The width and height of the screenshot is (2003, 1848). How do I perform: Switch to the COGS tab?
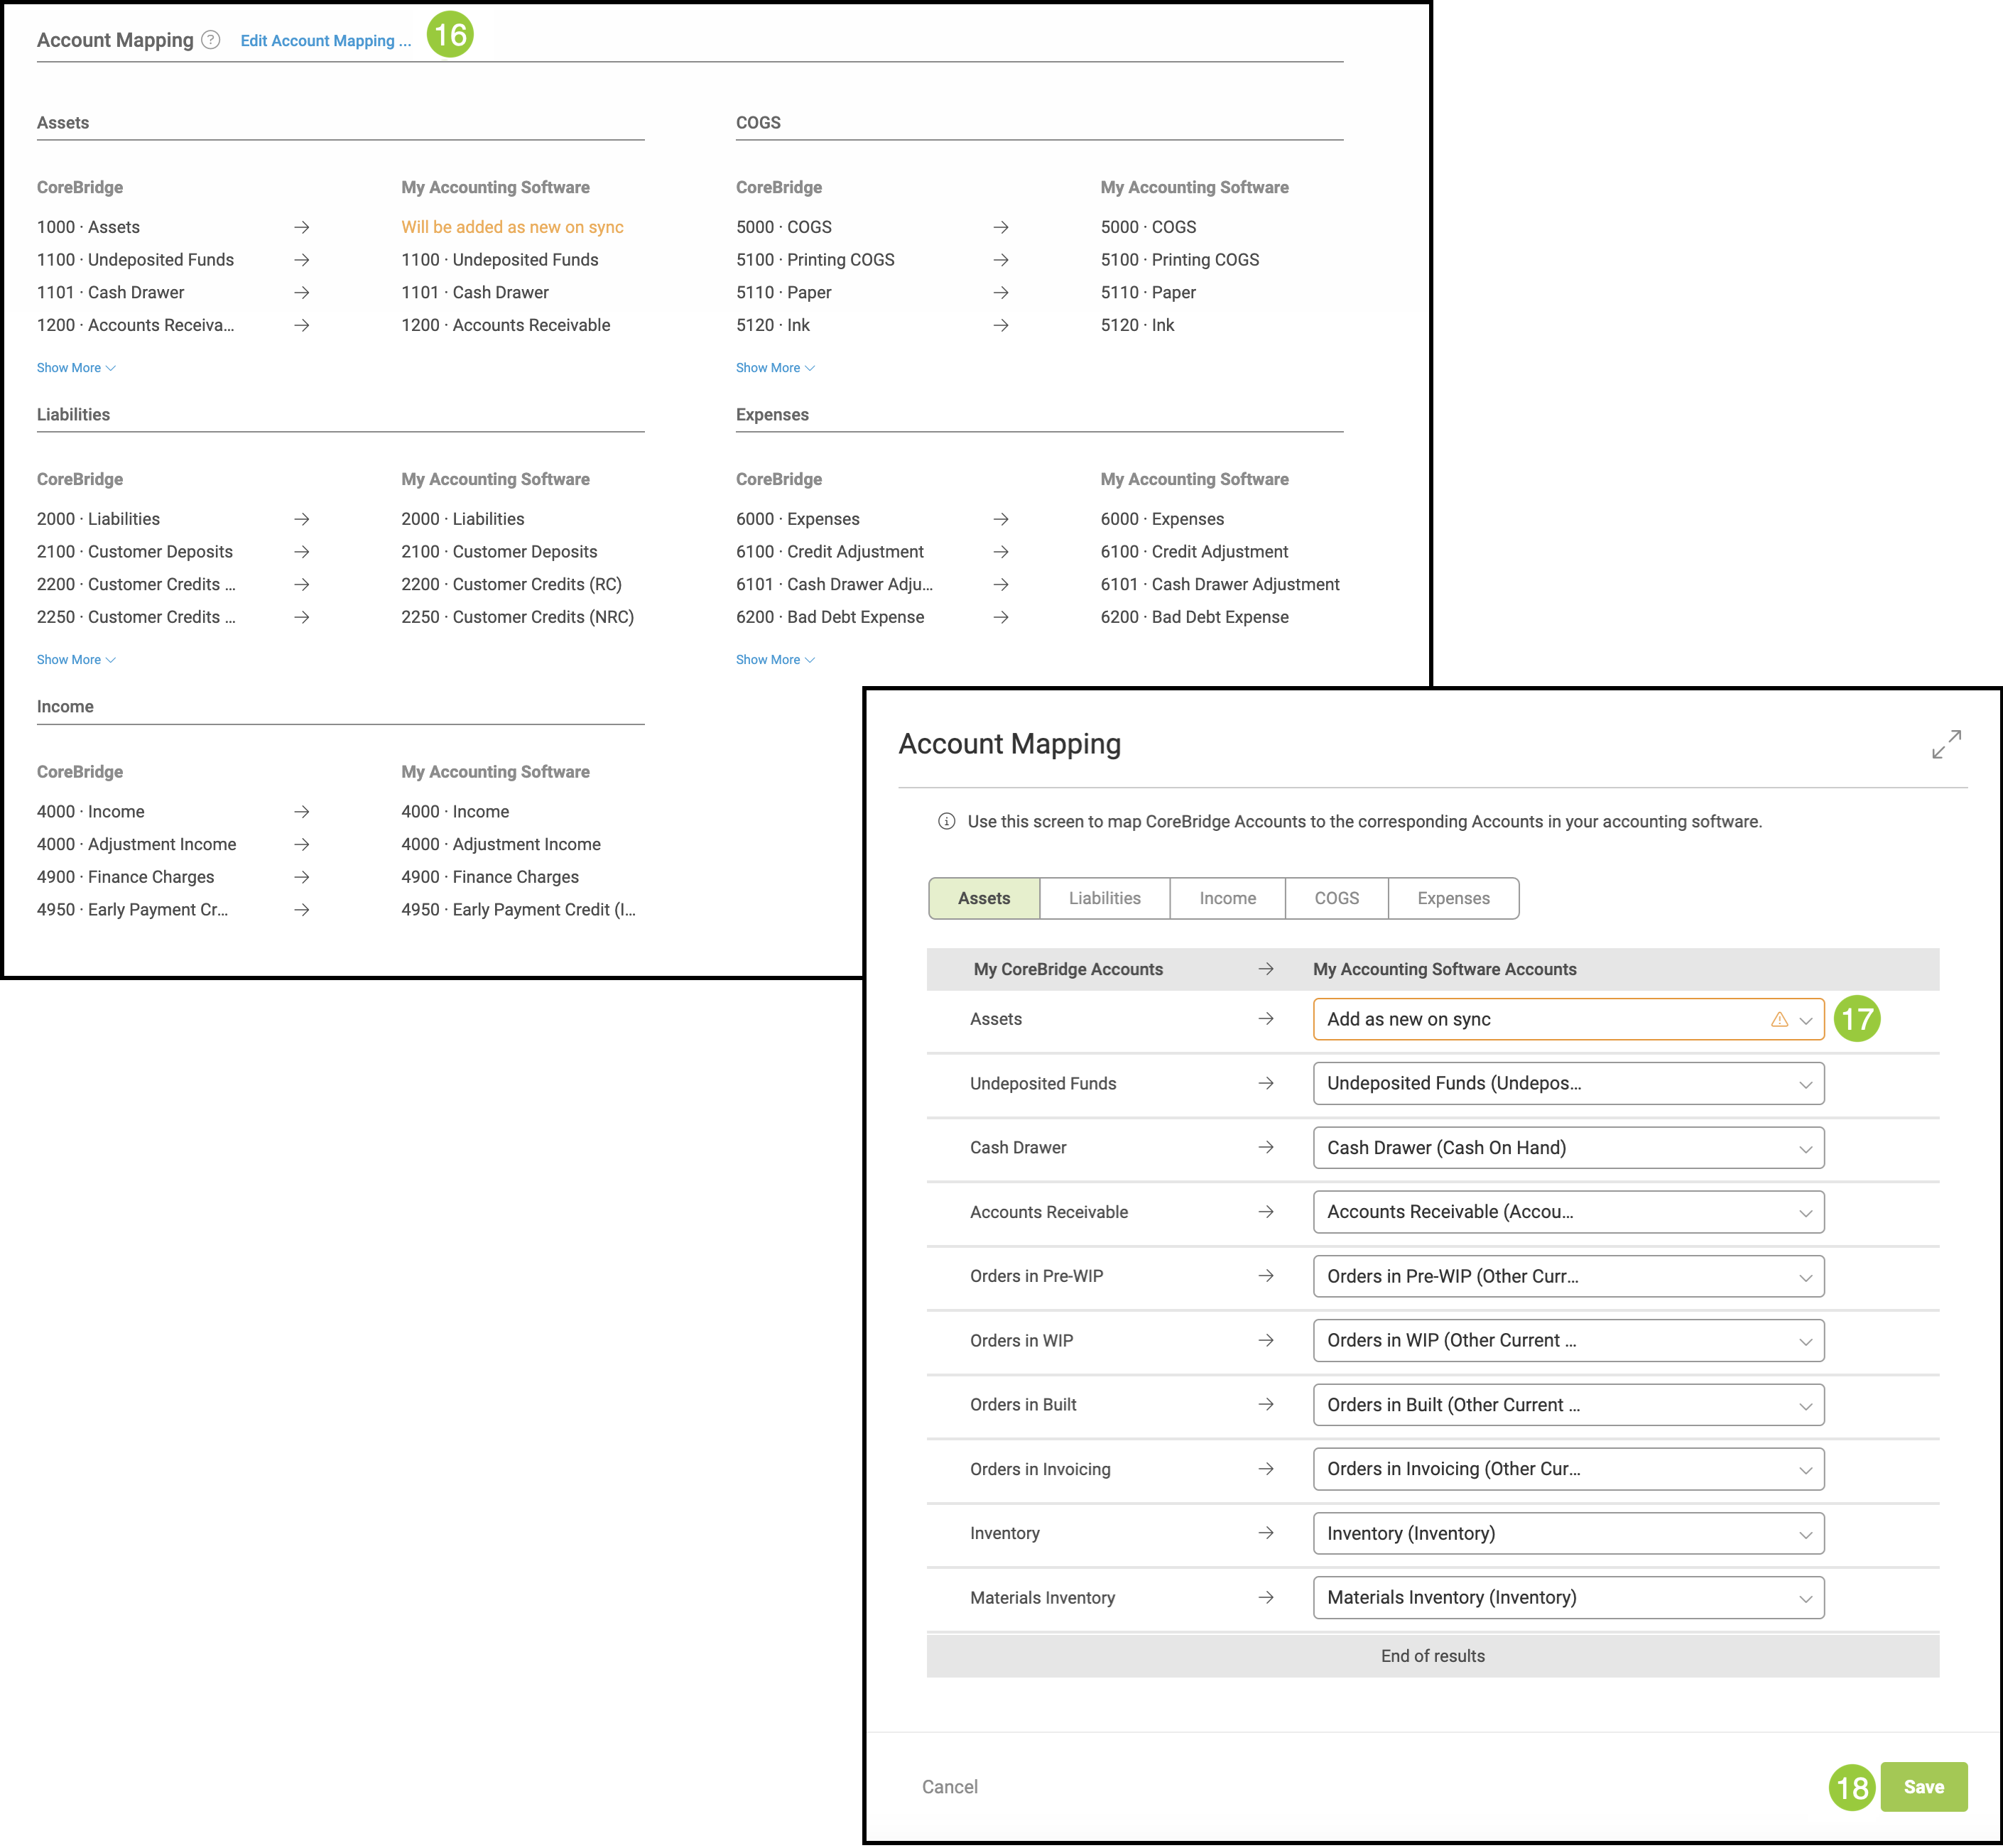pyautogui.click(x=1336, y=898)
